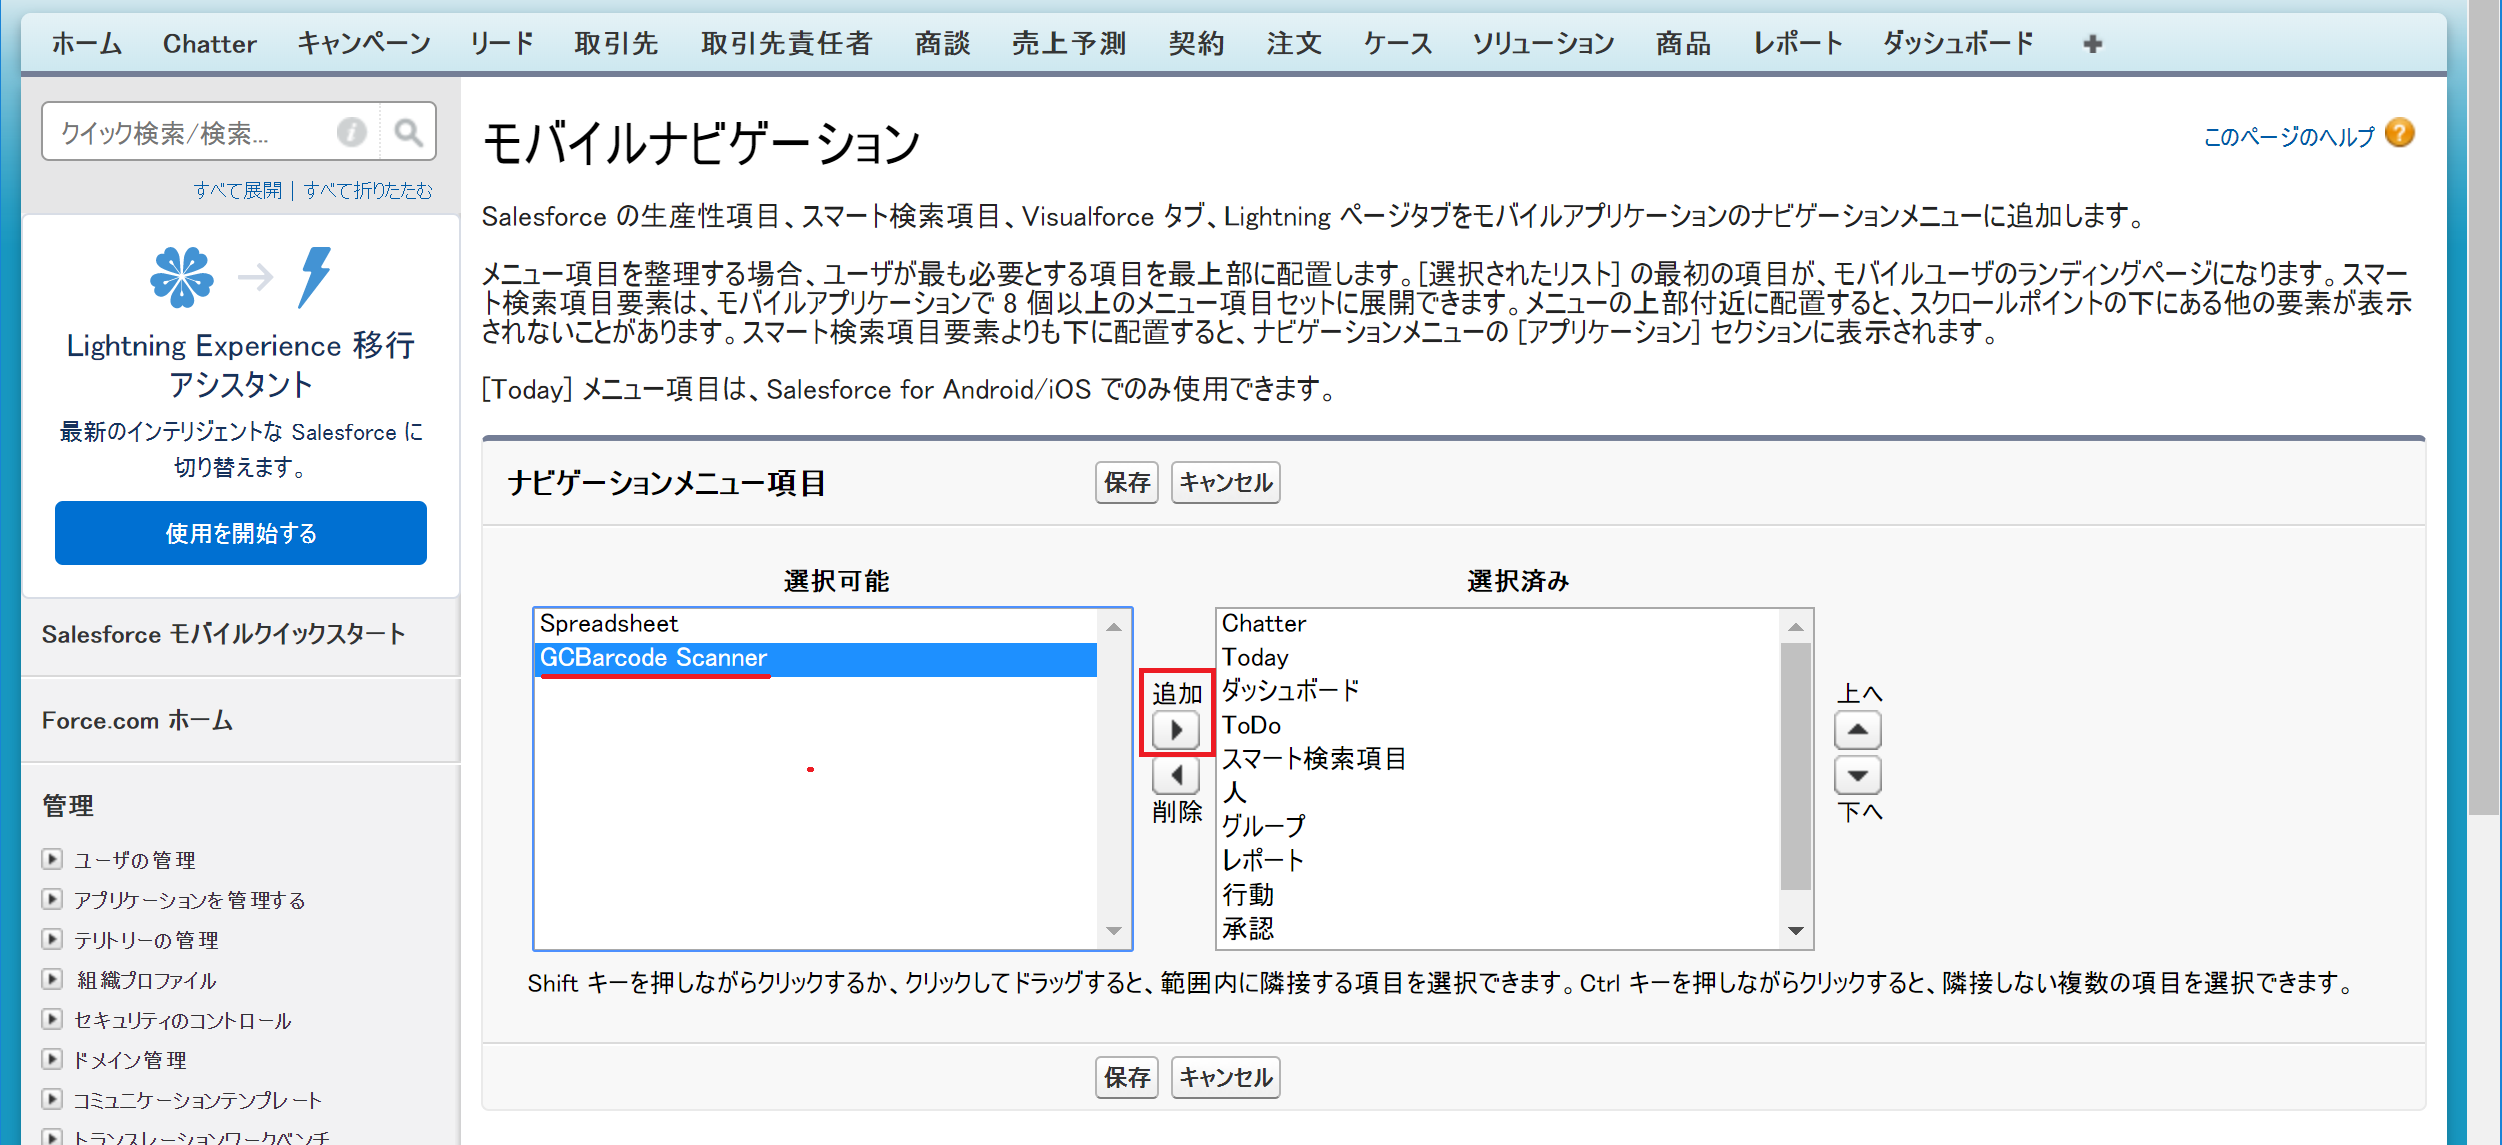Click the 選択済み list scrollbar thumb
2502x1145 pixels.
click(1795, 766)
